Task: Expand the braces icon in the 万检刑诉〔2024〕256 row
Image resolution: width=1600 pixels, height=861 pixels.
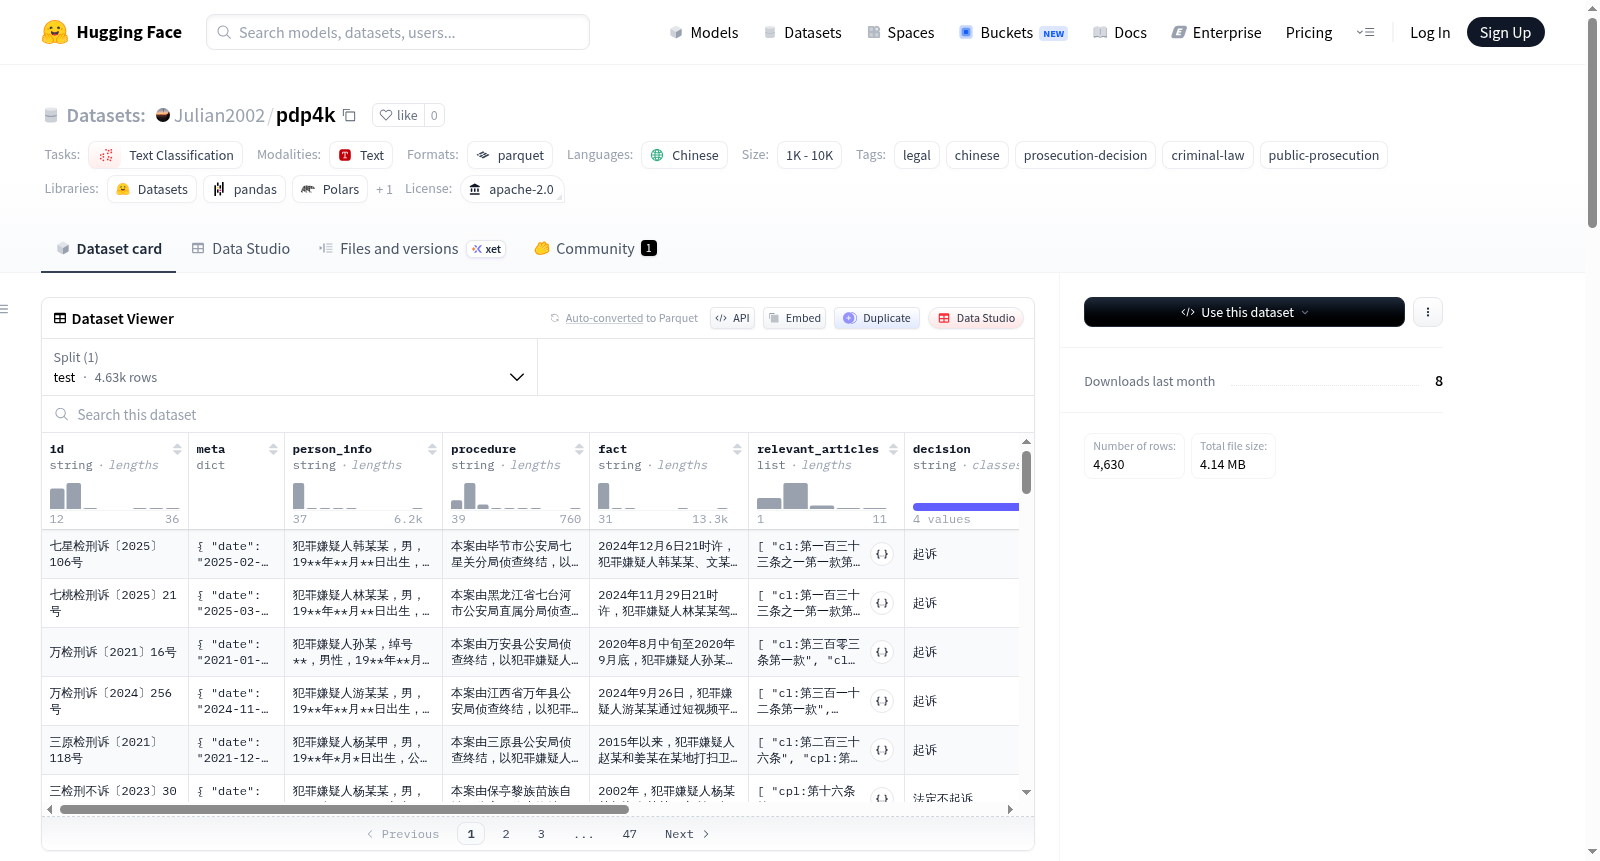Action: [x=882, y=701]
